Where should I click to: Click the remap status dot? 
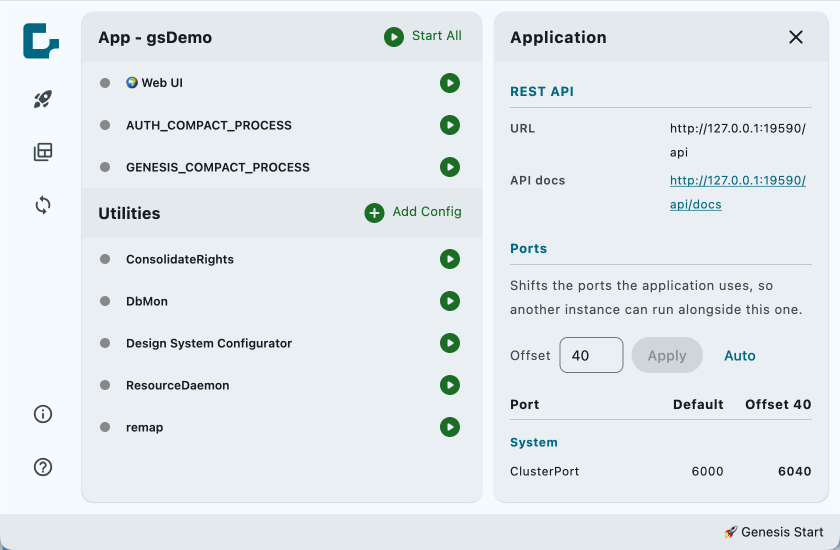pos(105,427)
